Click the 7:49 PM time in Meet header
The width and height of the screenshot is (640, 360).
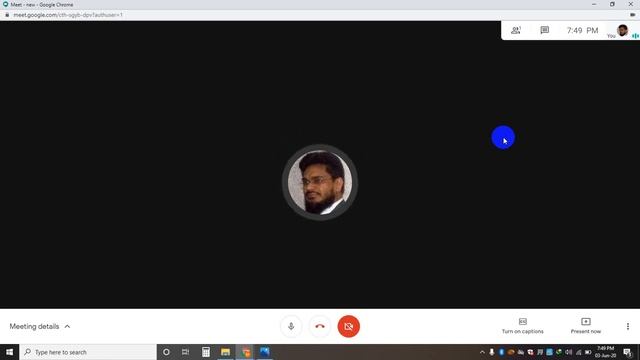coord(582,31)
